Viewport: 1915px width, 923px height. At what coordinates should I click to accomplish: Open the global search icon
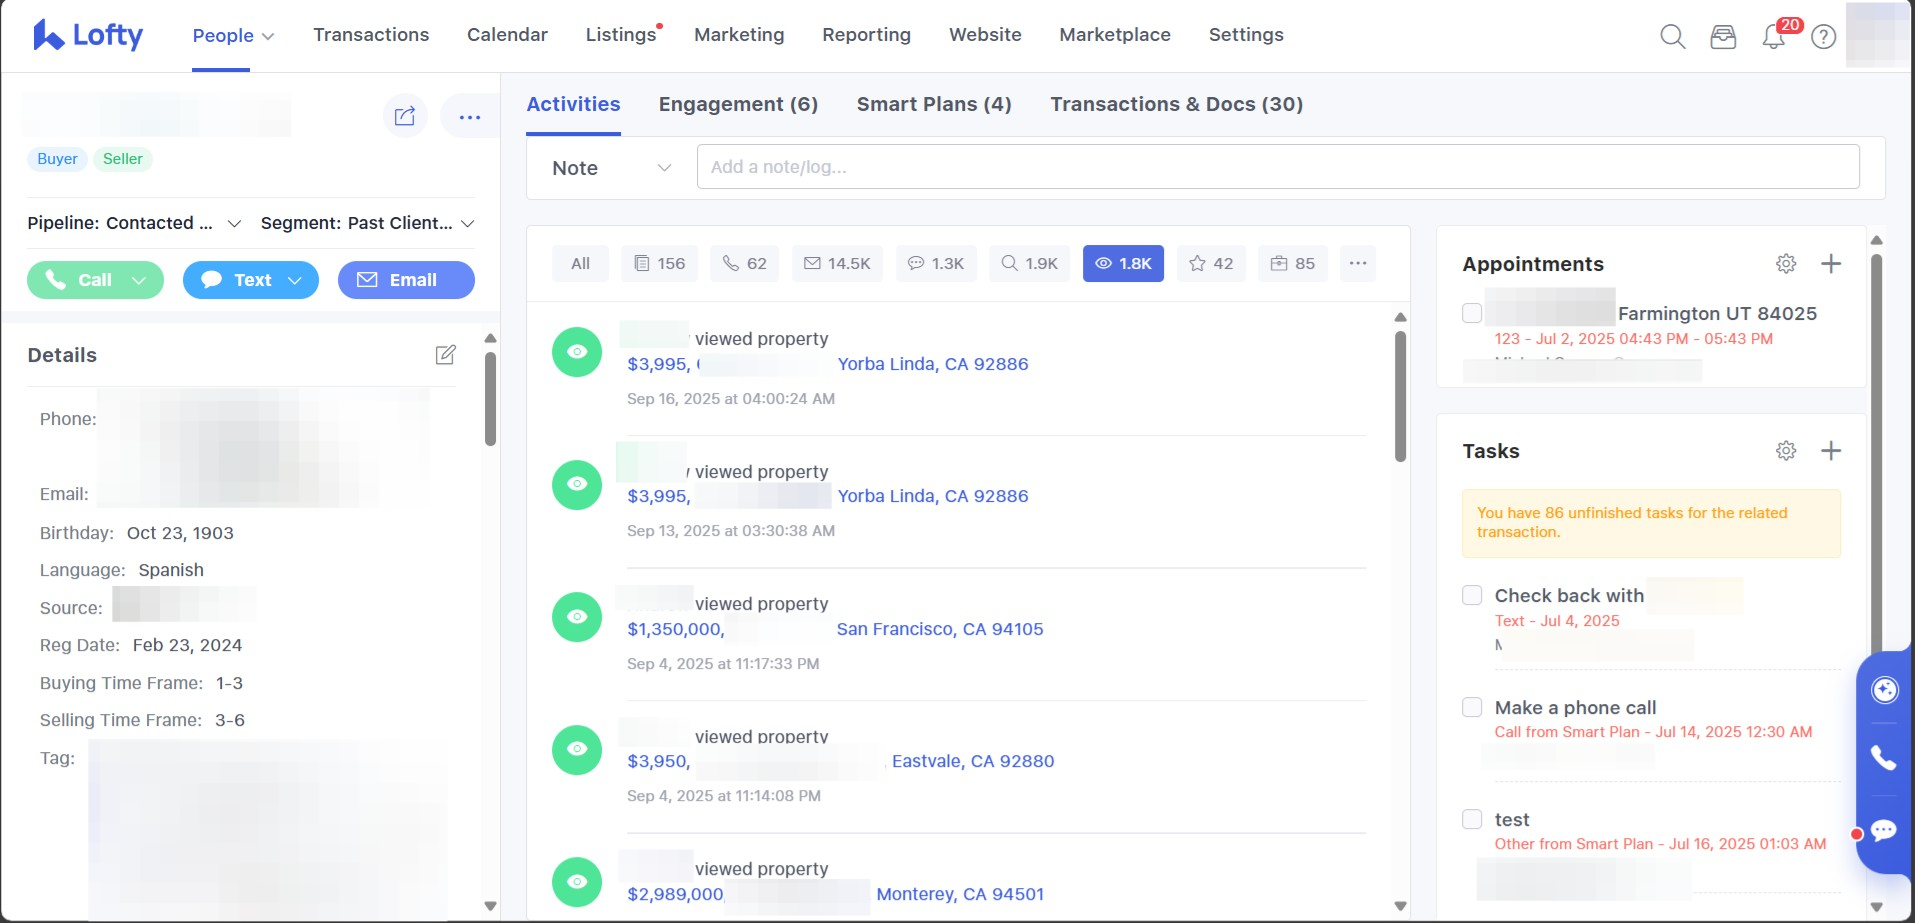[1672, 37]
